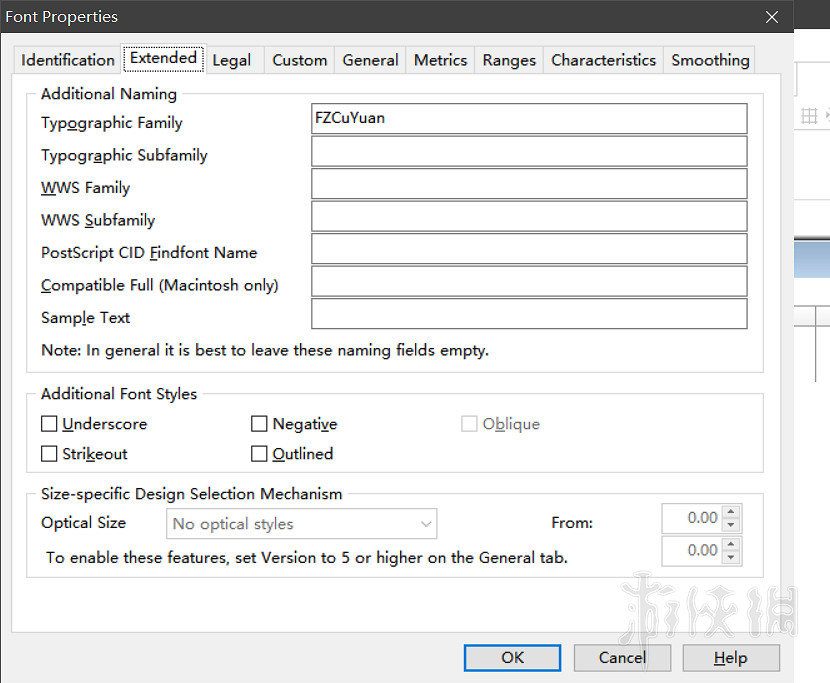Increase the From value with up arrow
This screenshot has width=830, height=683.
point(731,513)
